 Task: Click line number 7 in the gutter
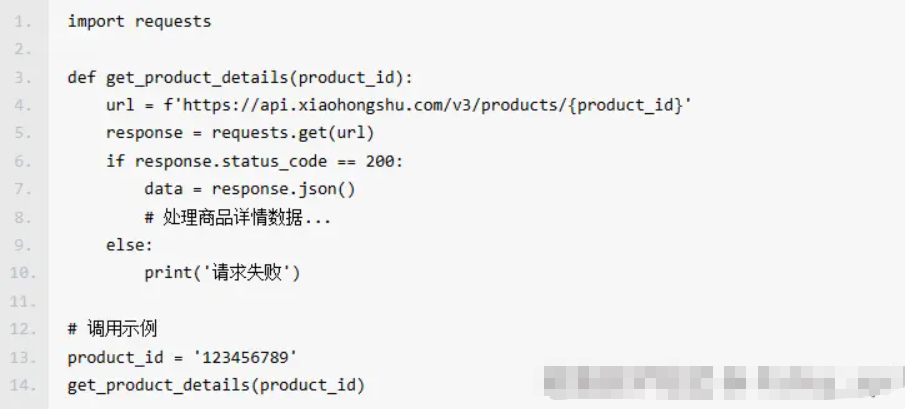coord(24,189)
